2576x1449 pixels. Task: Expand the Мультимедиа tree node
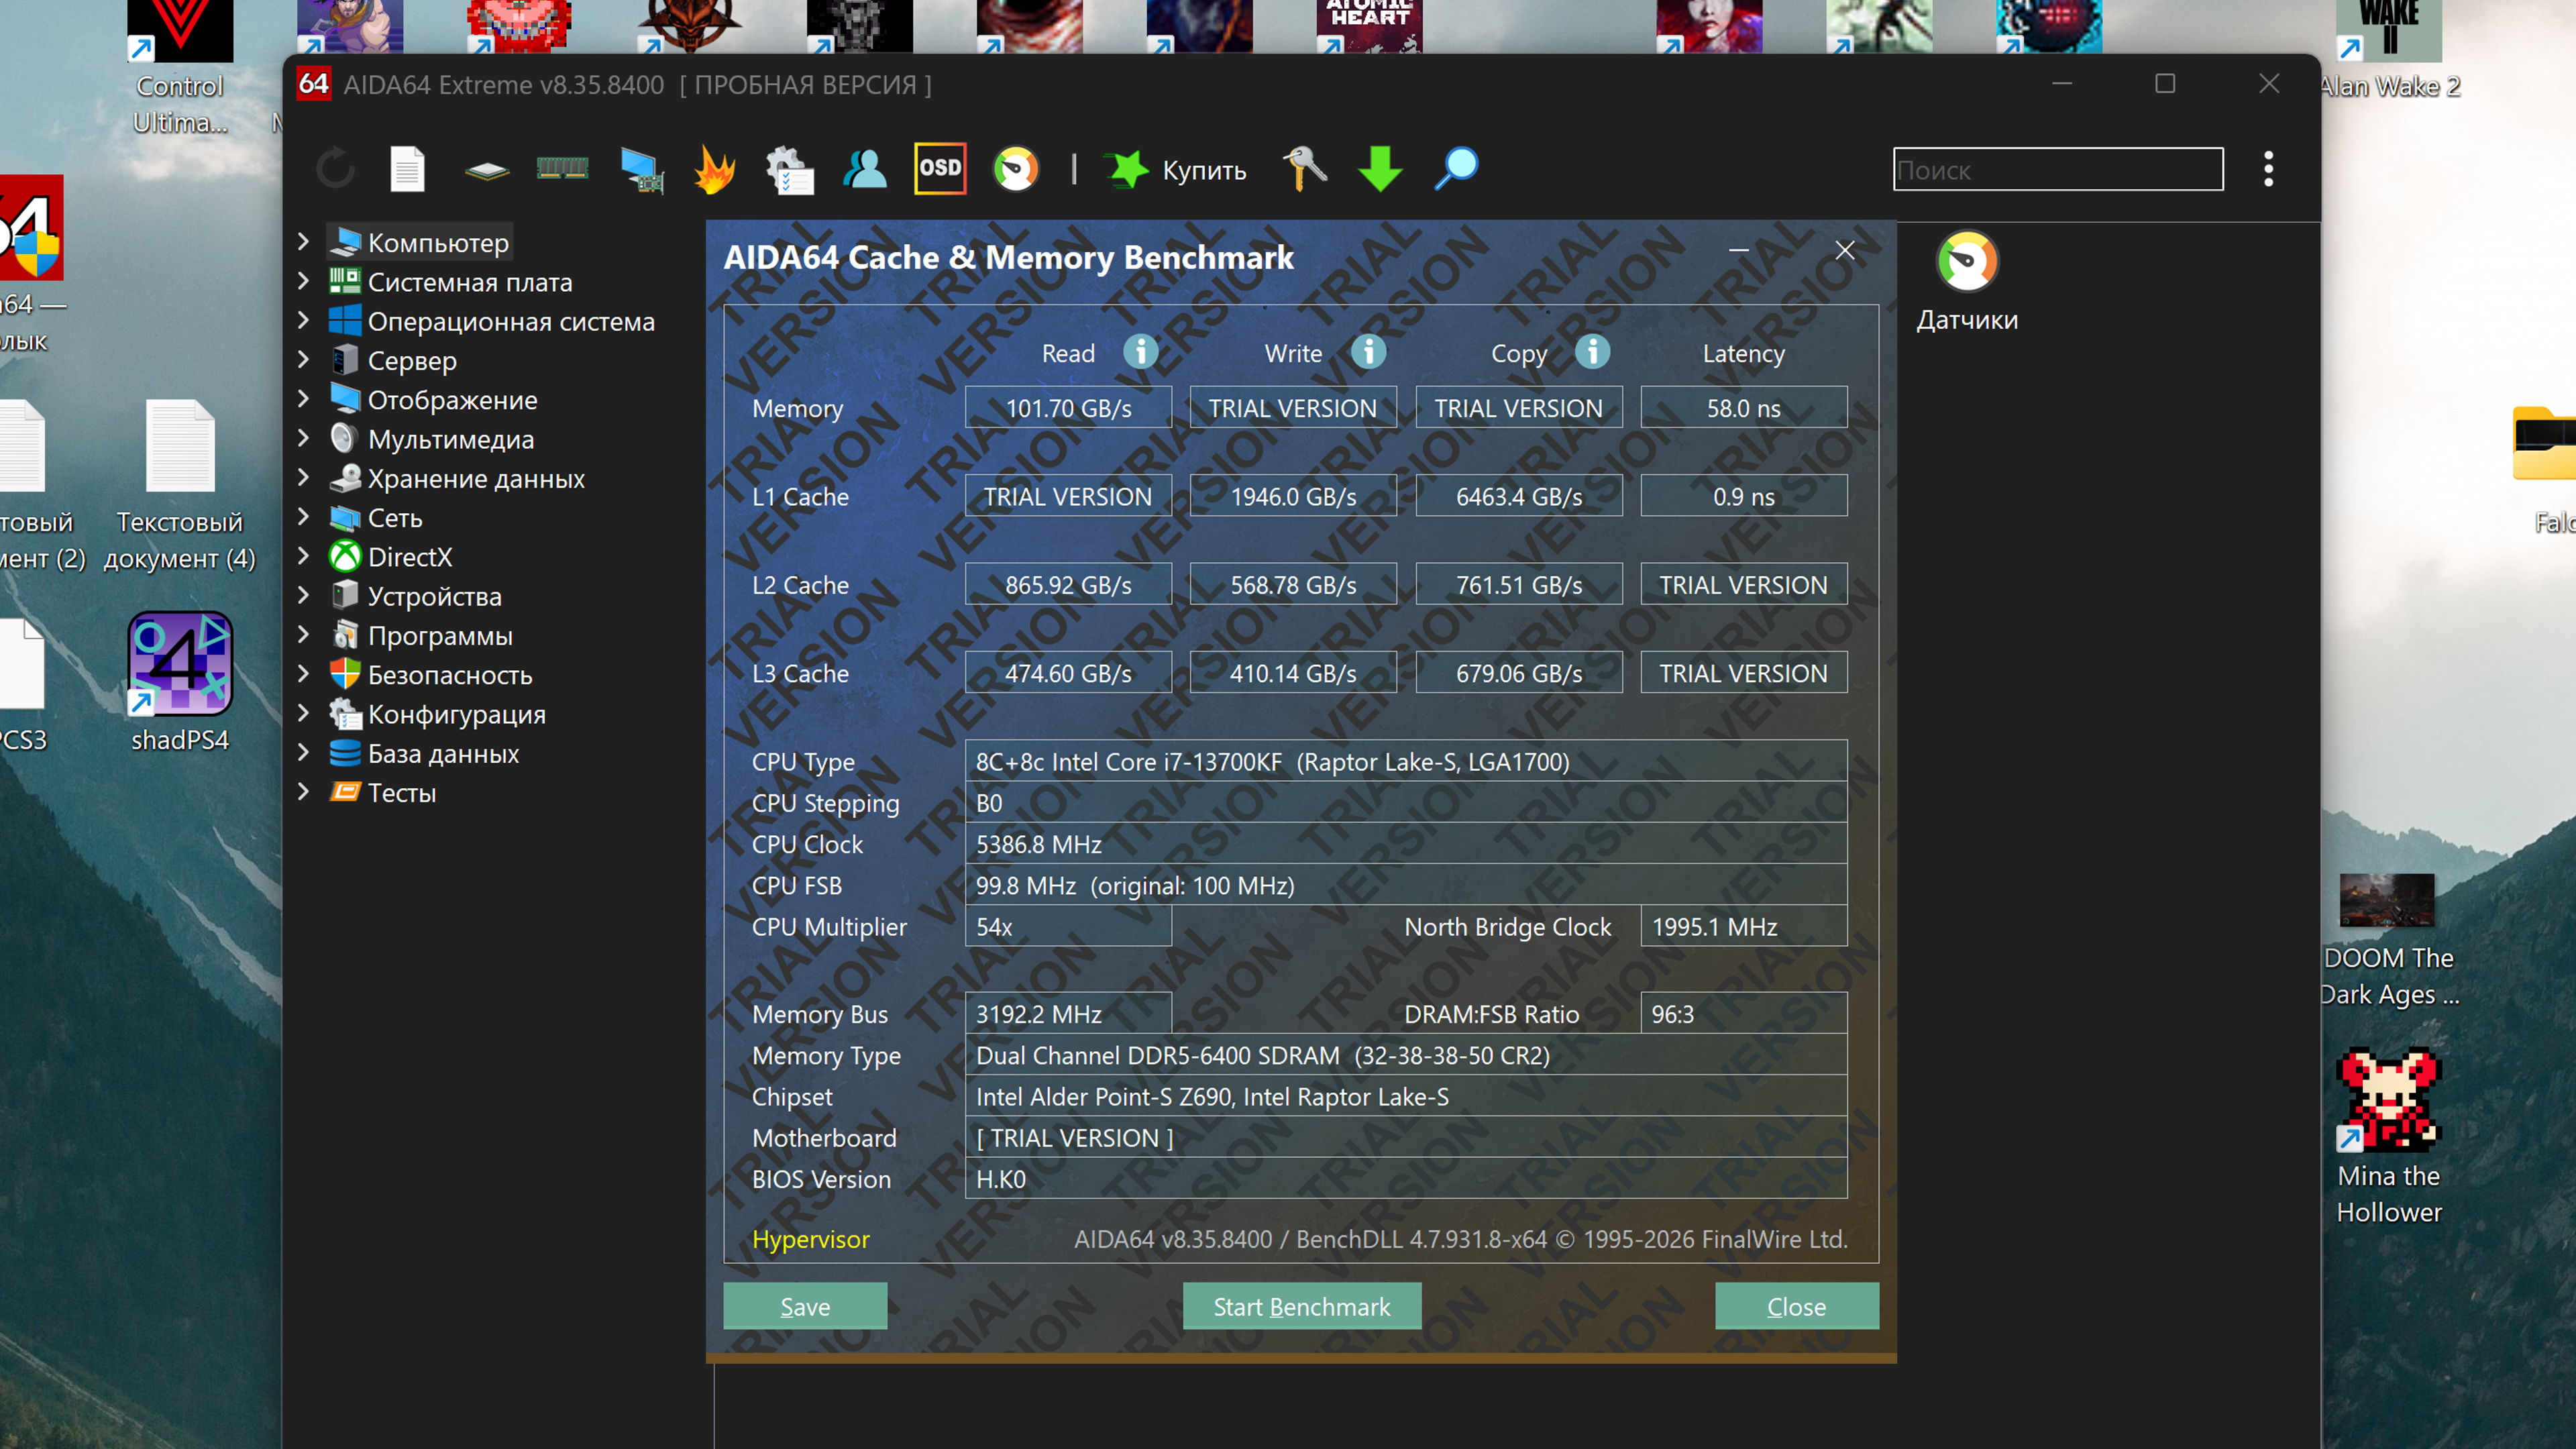pyautogui.click(x=303, y=438)
